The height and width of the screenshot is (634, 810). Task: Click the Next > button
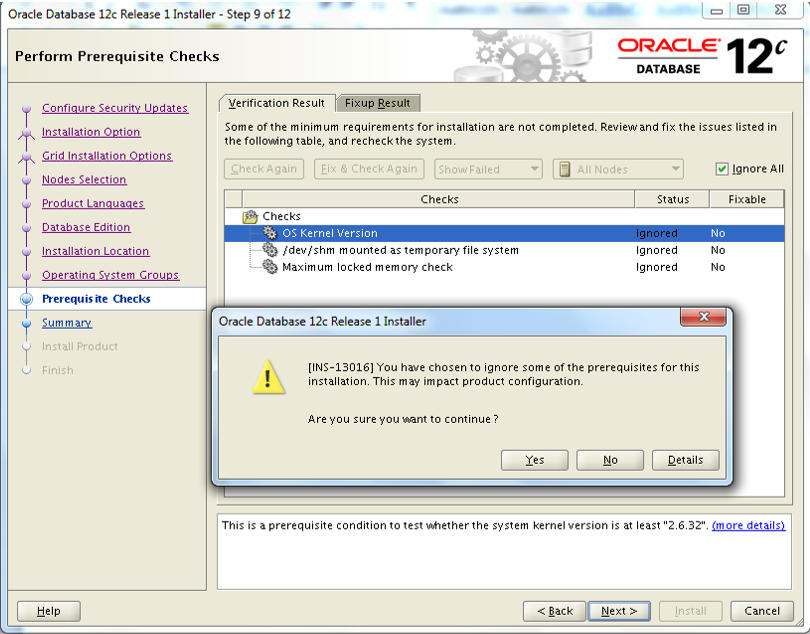(x=619, y=611)
